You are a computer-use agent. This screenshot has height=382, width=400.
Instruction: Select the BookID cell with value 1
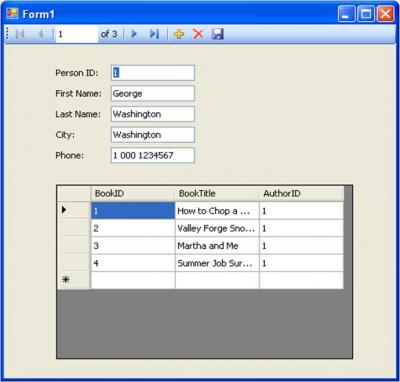pyautogui.click(x=133, y=211)
